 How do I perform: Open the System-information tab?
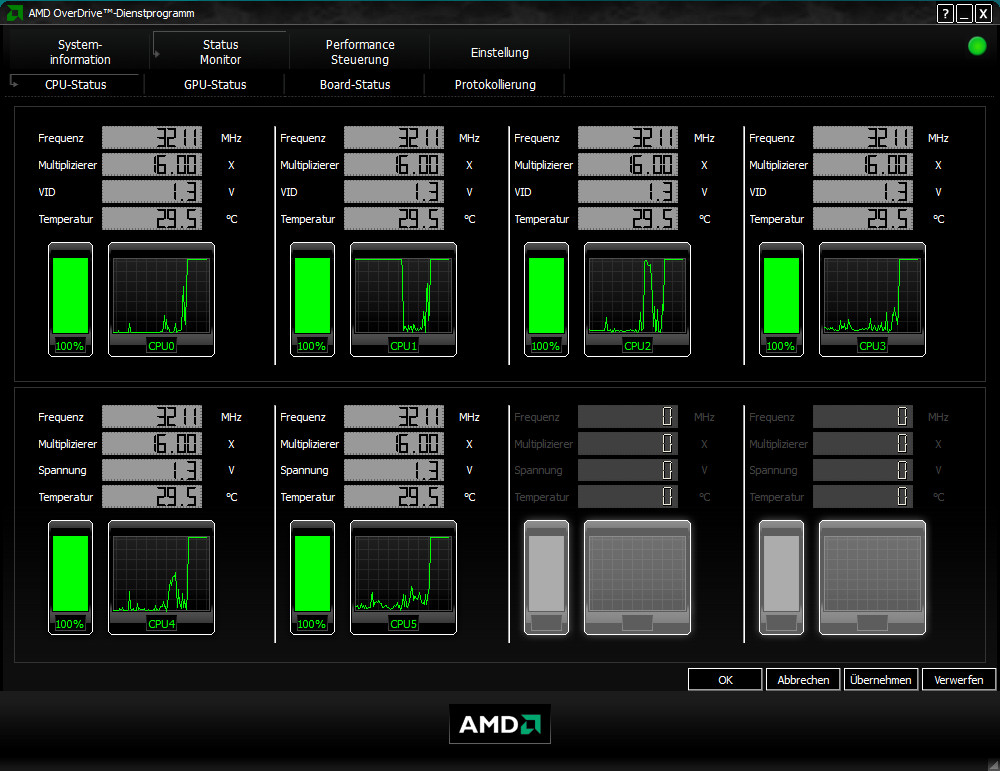[x=80, y=52]
